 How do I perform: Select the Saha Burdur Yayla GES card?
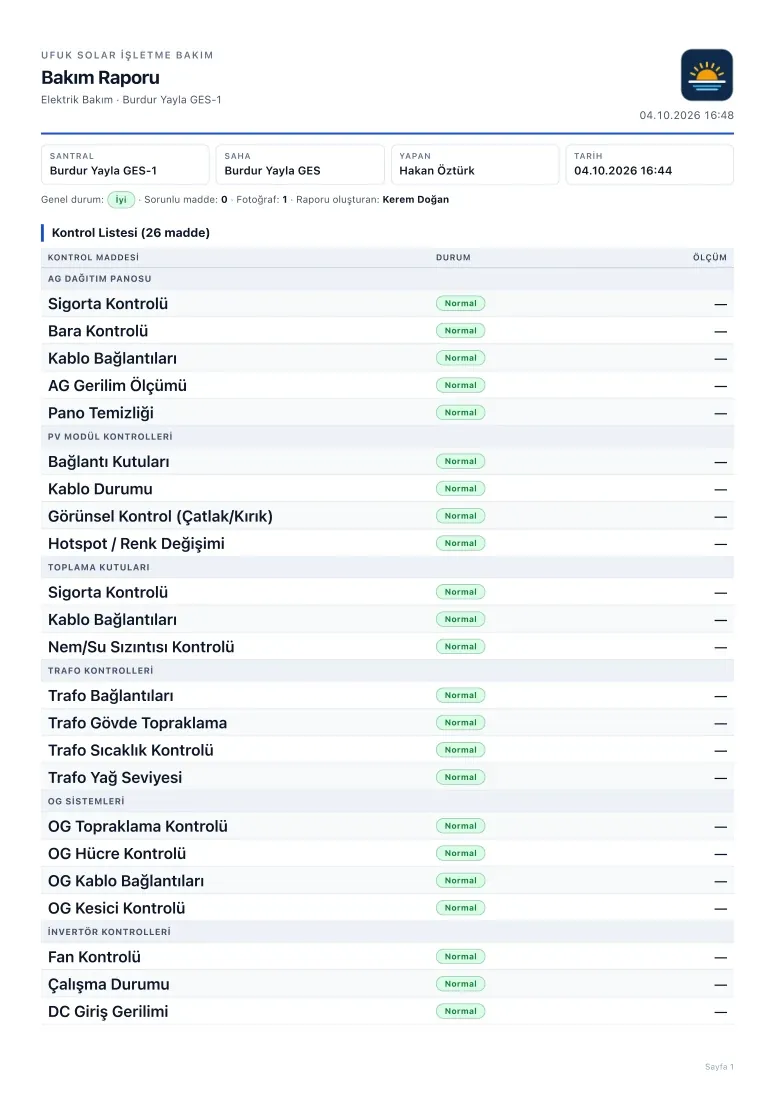pyautogui.click(x=300, y=164)
